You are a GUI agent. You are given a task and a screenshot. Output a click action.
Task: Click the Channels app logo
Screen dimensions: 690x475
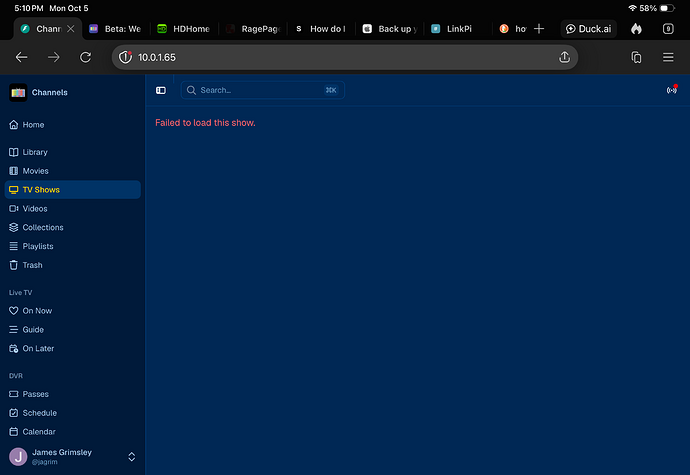[18, 92]
